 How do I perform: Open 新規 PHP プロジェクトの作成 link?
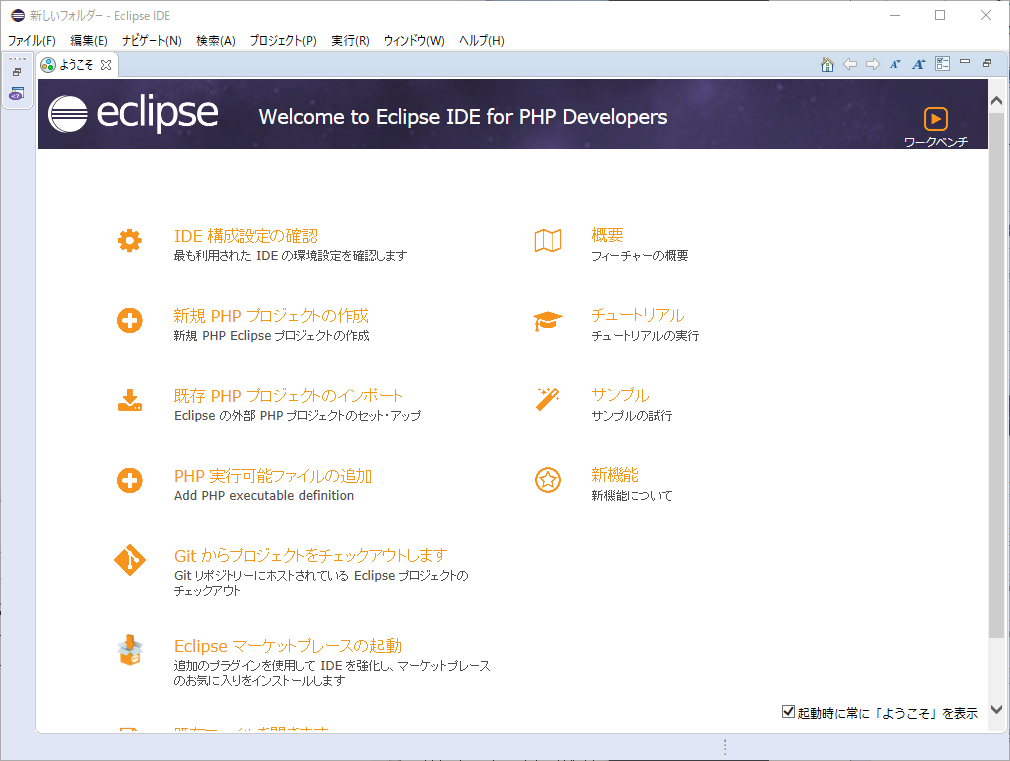click(271, 316)
